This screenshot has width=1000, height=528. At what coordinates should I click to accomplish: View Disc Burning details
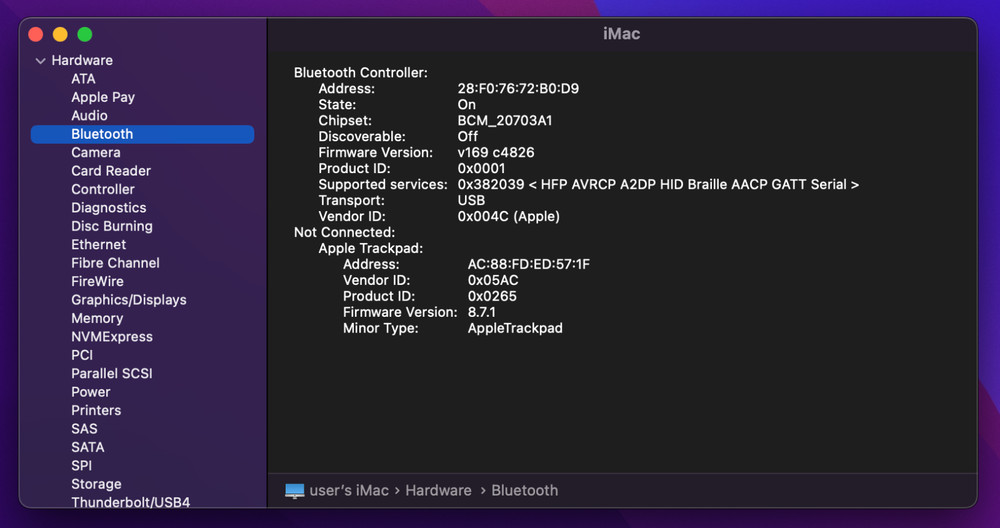tap(111, 226)
